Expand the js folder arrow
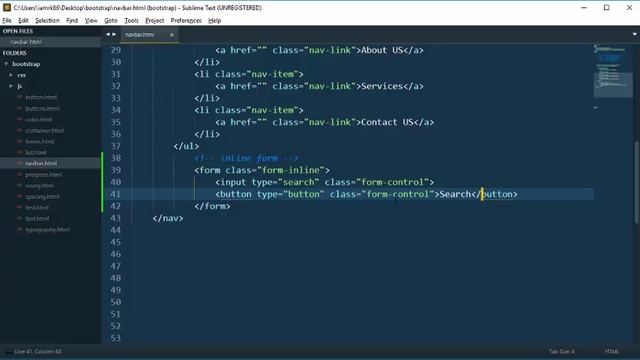 11,86
